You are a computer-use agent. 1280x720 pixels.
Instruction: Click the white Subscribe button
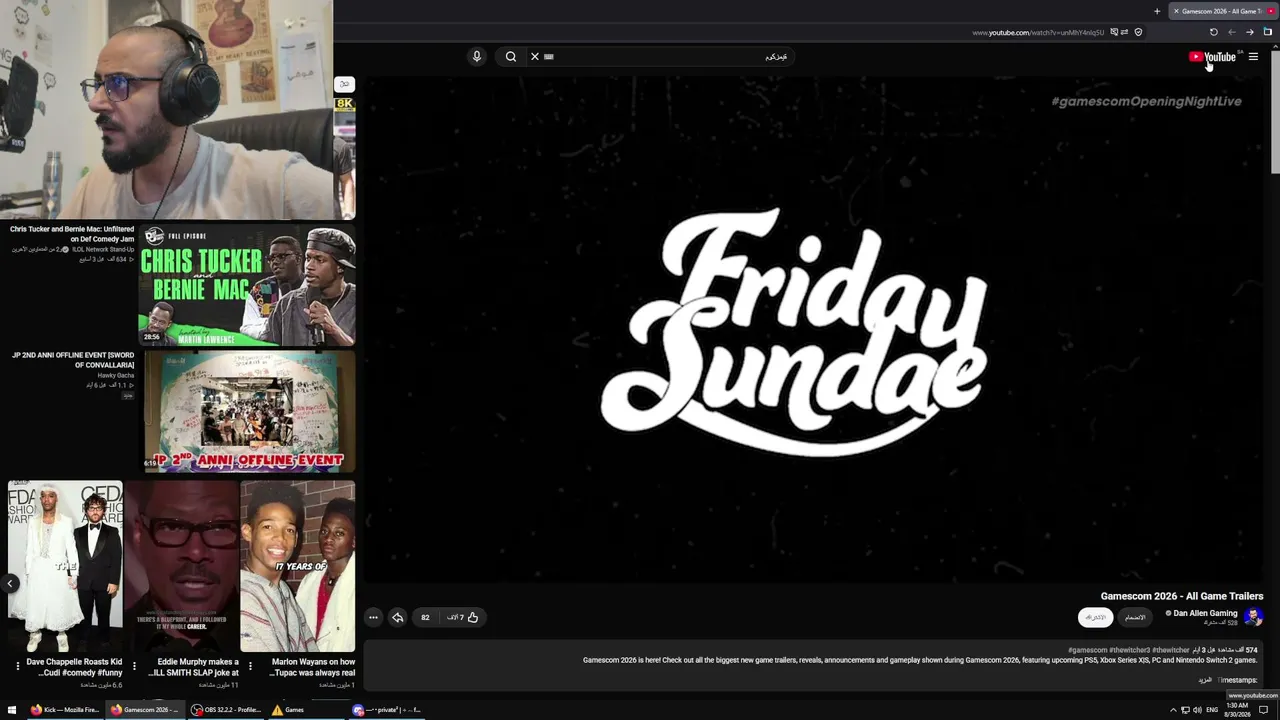pyautogui.click(x=1096, y=617)
